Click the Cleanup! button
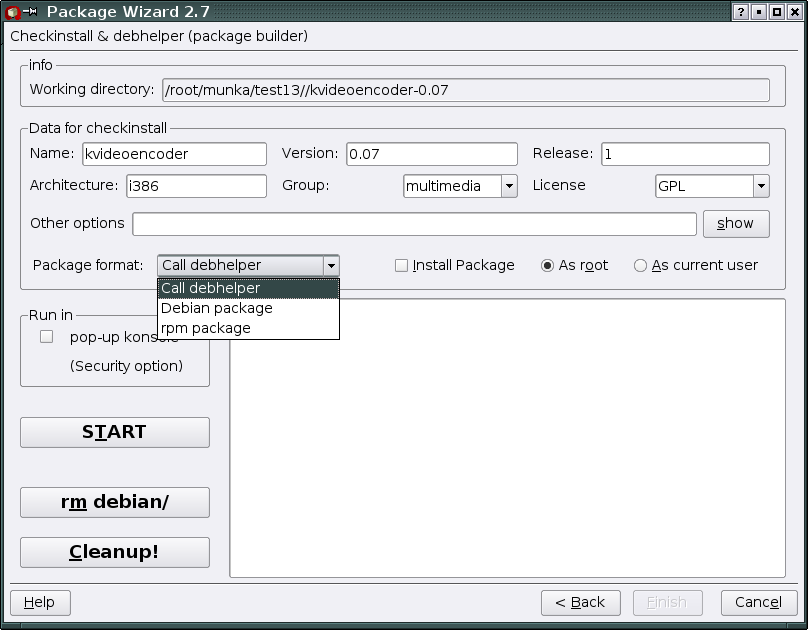Screen dimensions: 808x630 [x=115, y=552]
